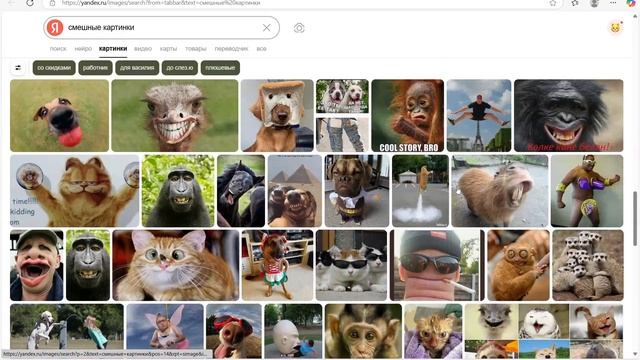This screenshot has height=360, width=640.
Task: Open search by image camera icon
Action: pos(299,28)
